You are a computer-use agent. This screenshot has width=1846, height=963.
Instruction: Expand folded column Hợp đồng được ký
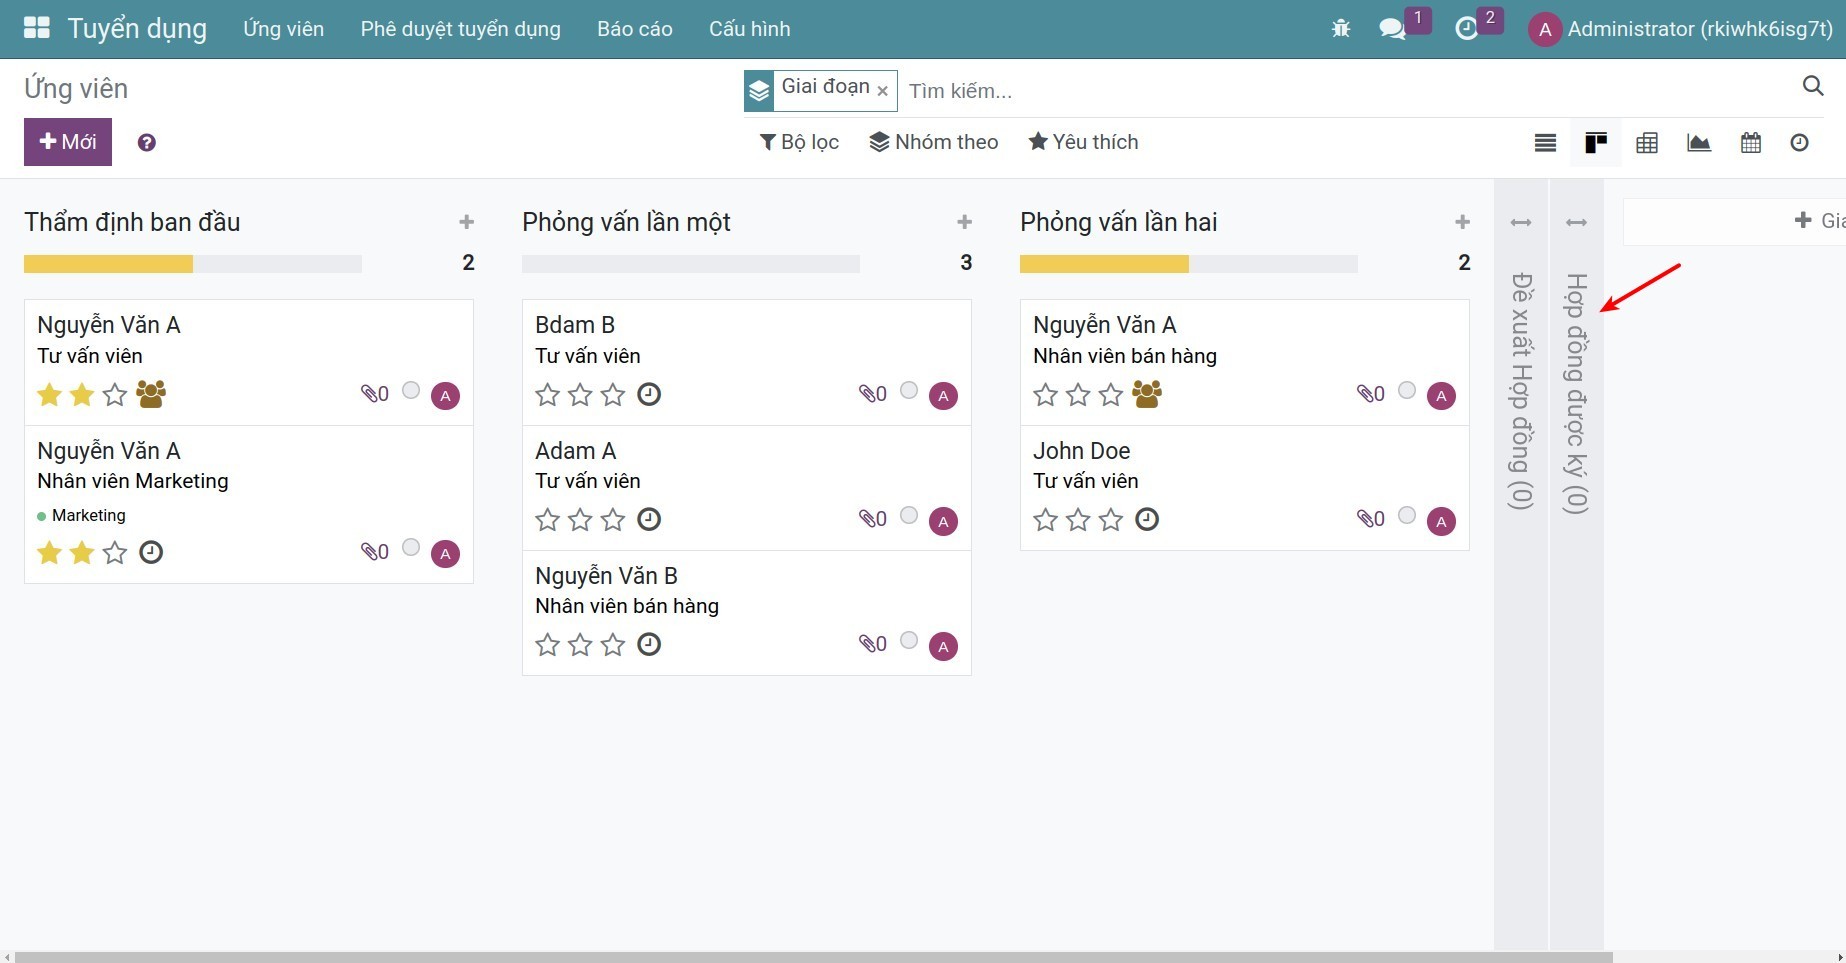(x=1576, y=390)
